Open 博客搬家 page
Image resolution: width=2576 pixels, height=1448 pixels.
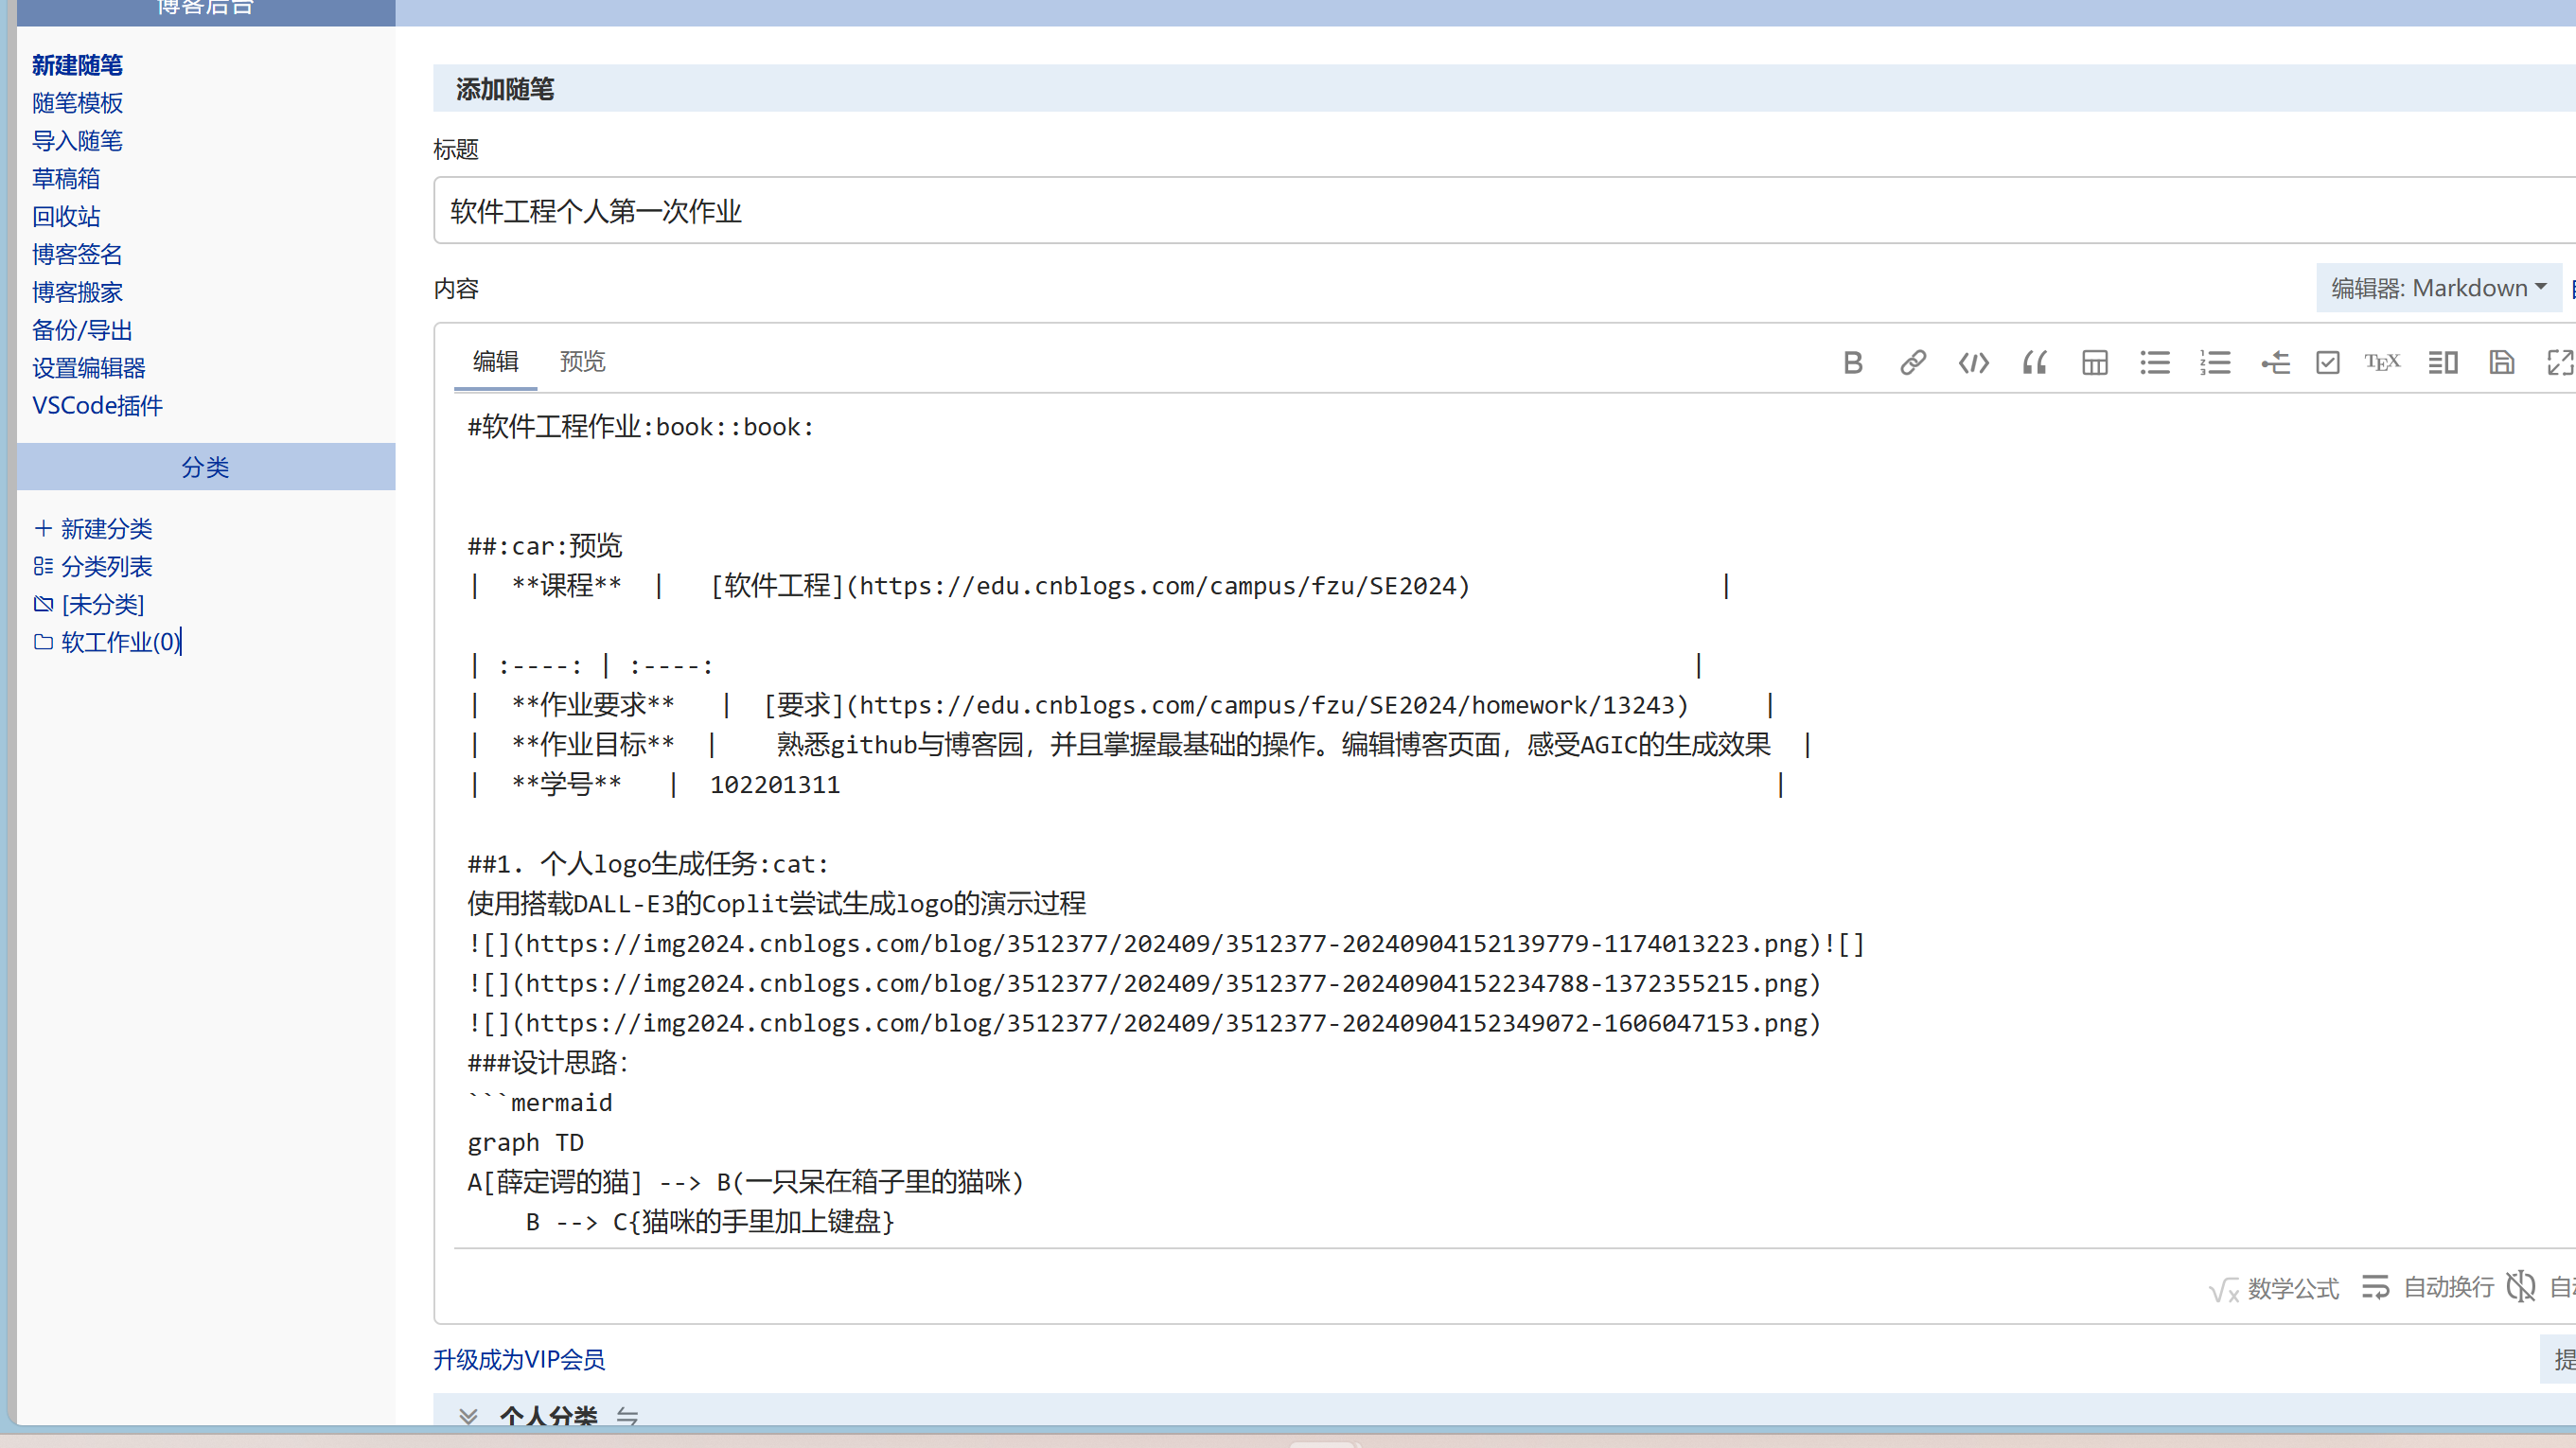tap(77, 292)
